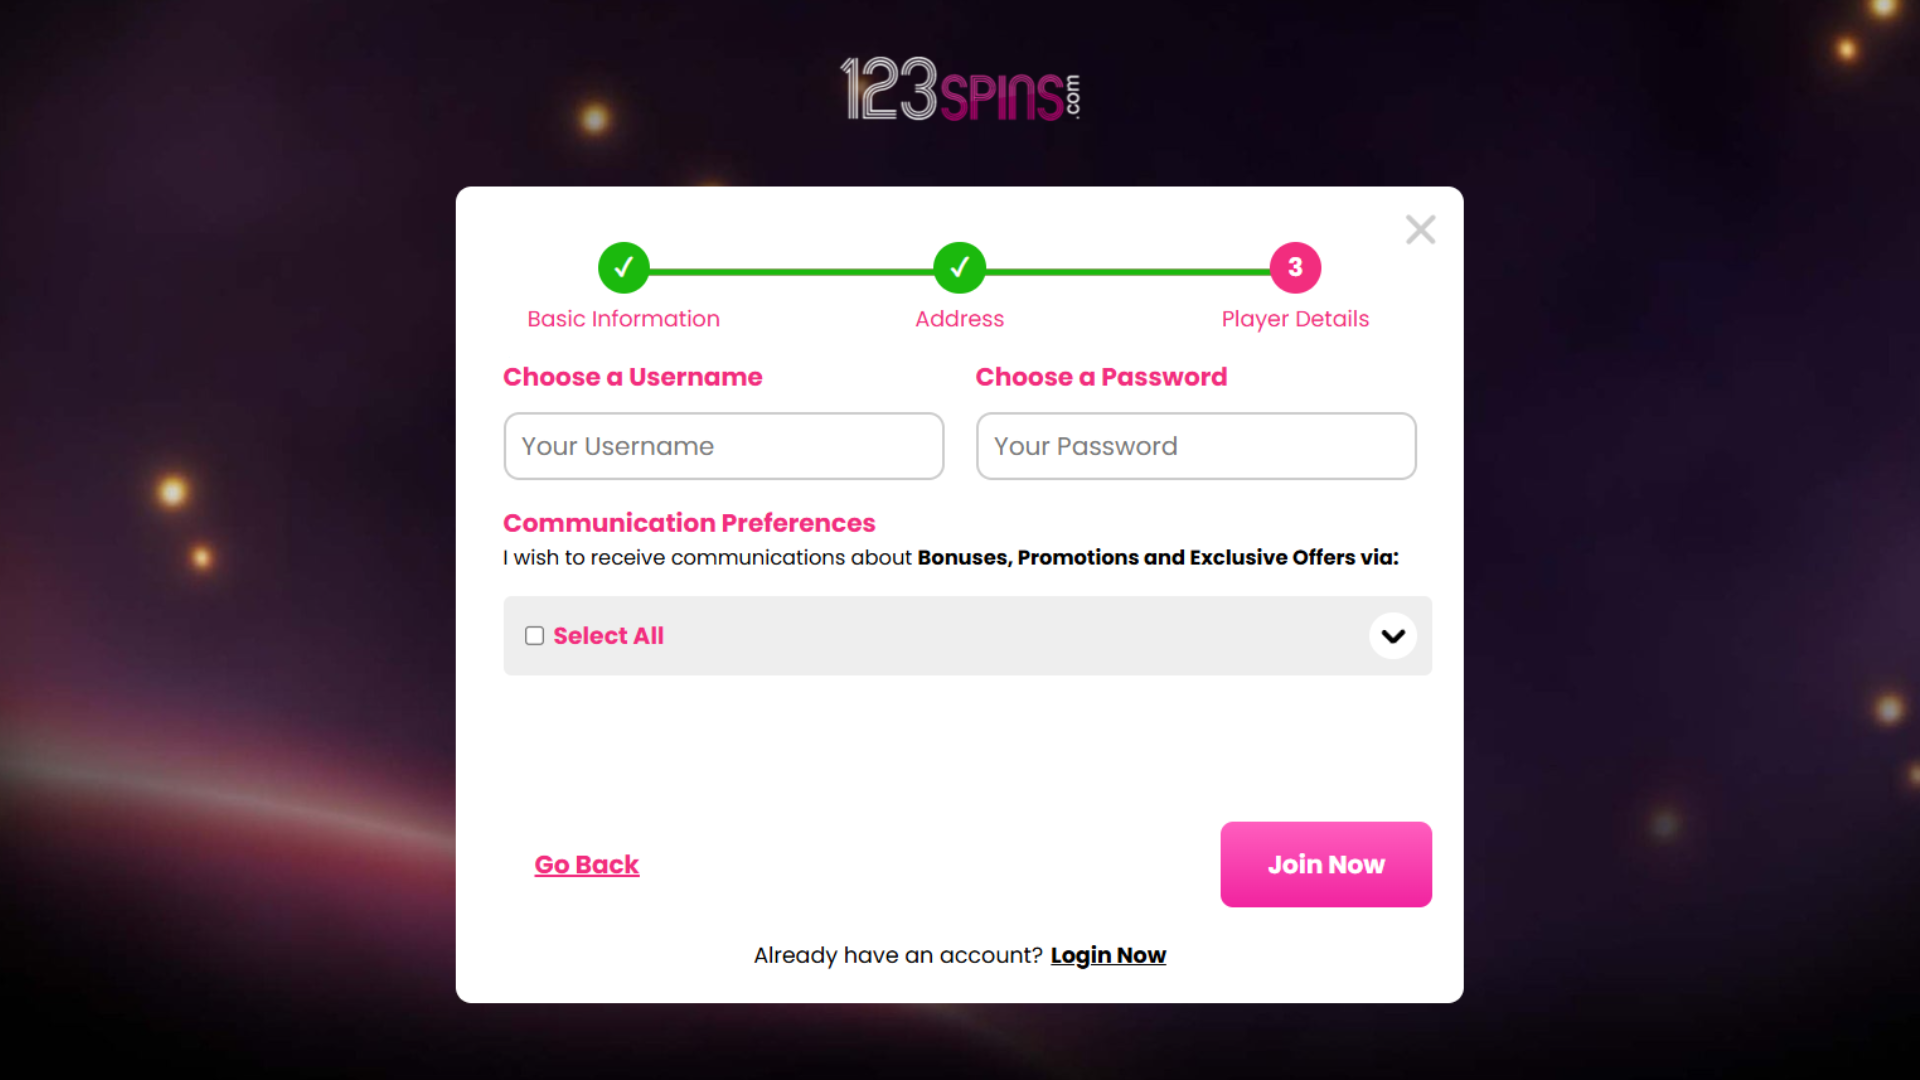Image resolution: width=1920 pixels, height=1080 pixels.
Task: Click the Address green checkmark step
Action: pos(960,268)
